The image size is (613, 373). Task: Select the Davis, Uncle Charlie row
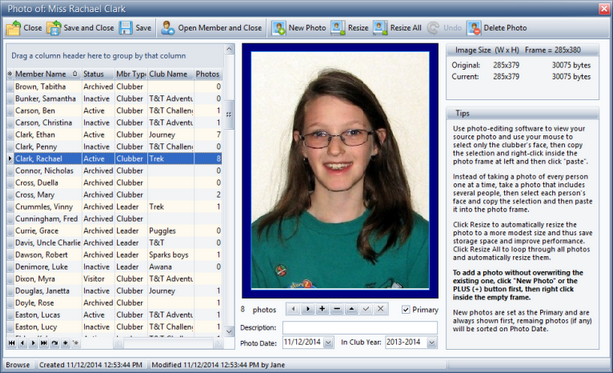[115, 243]
